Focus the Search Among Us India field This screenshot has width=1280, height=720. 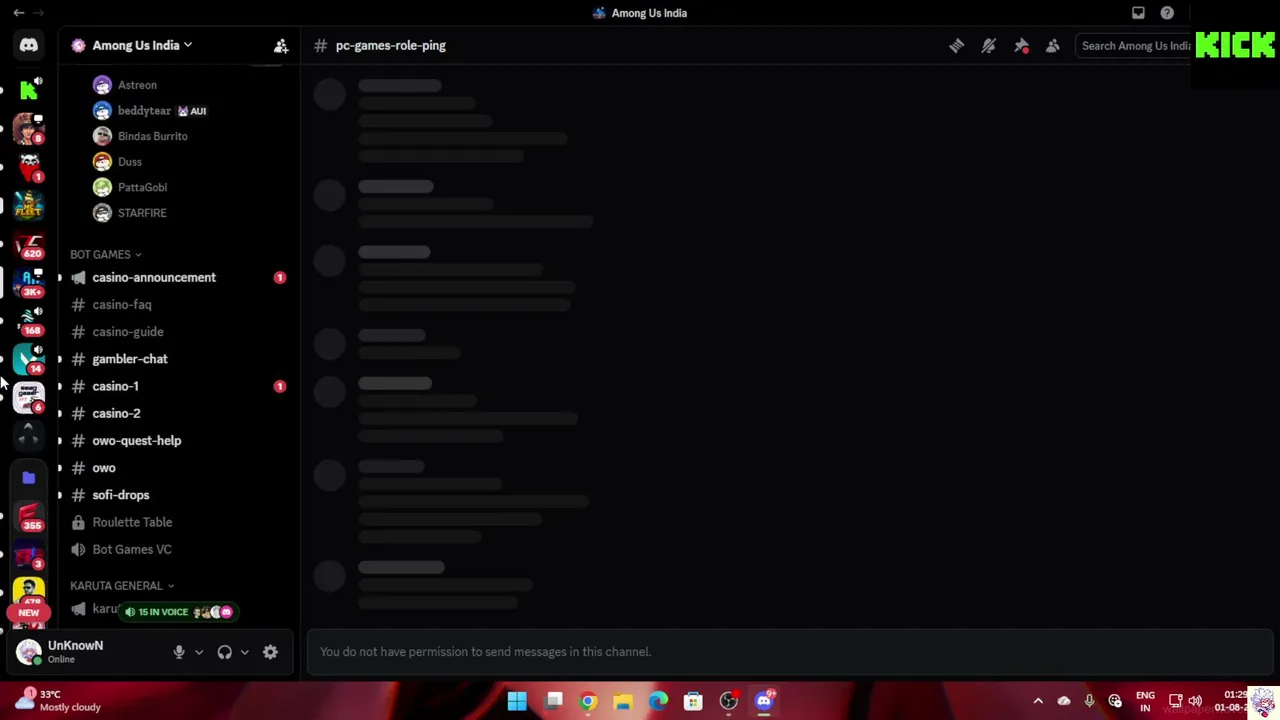click(1134, 46)
